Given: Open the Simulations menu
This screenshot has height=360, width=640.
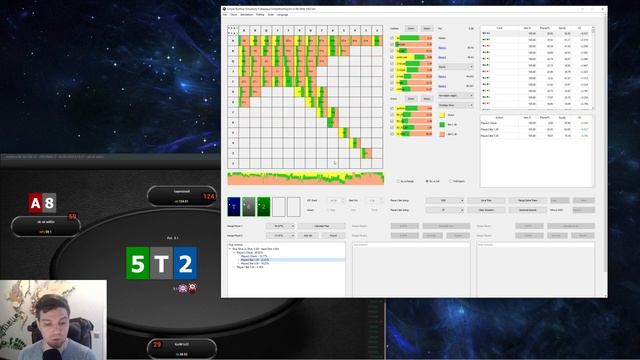Looking at the screenshot, I should click(x=247, y=15).
